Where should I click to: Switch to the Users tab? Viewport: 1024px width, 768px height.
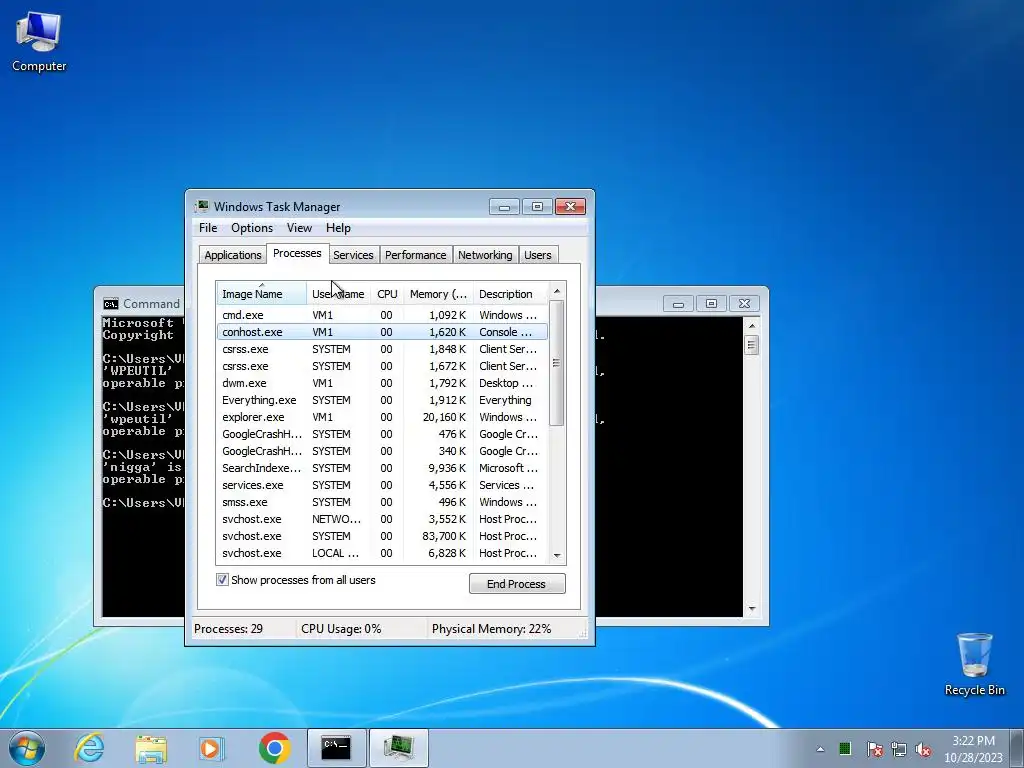click(x=537, y=255)
